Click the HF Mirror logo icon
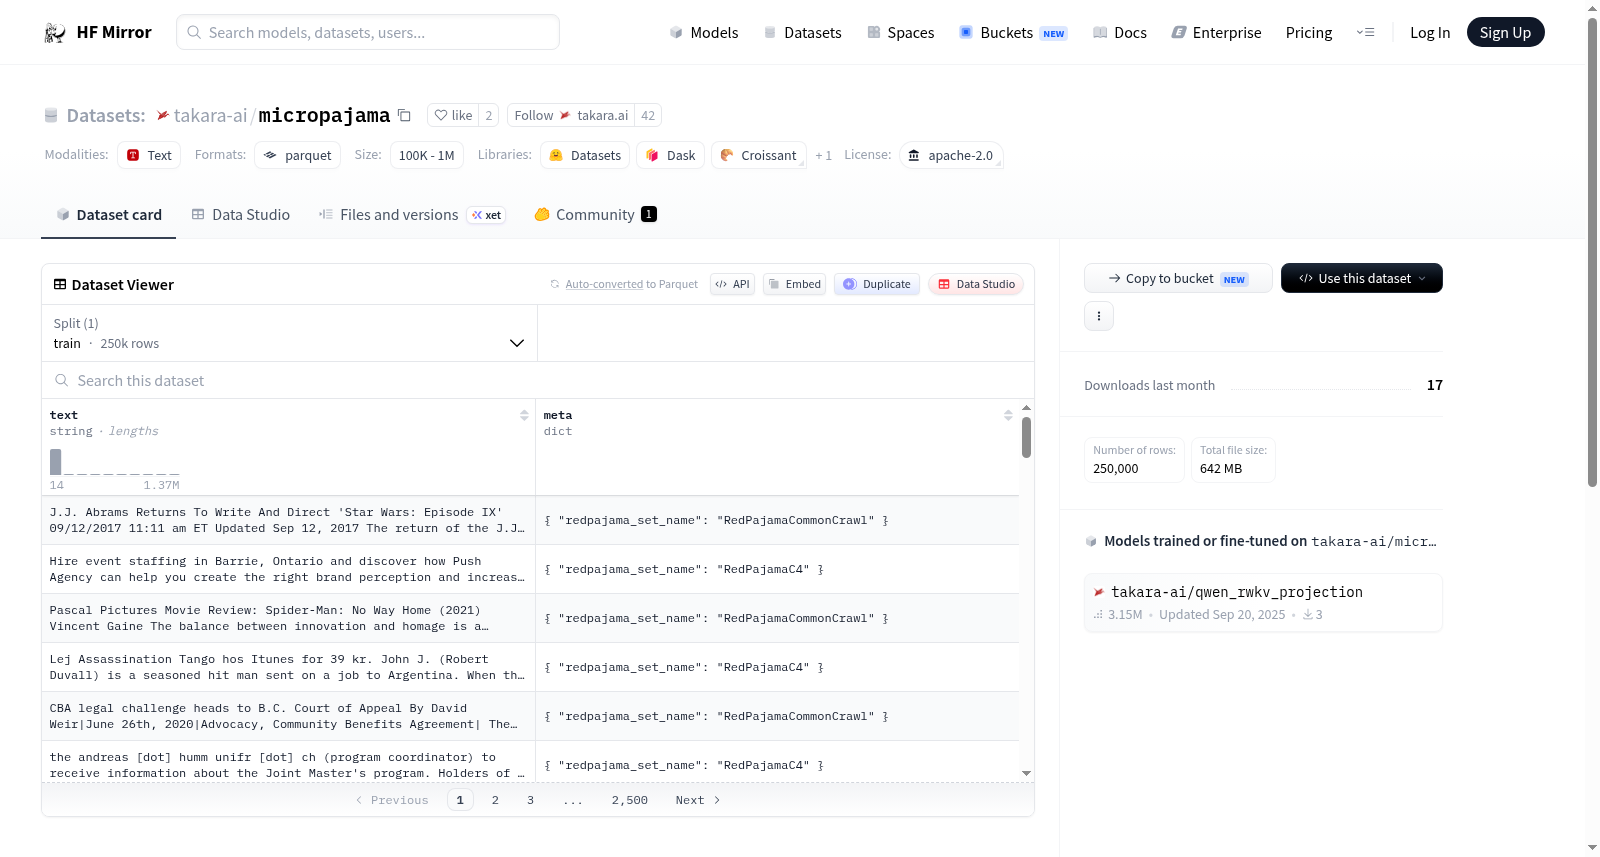 tap(55, 33)
